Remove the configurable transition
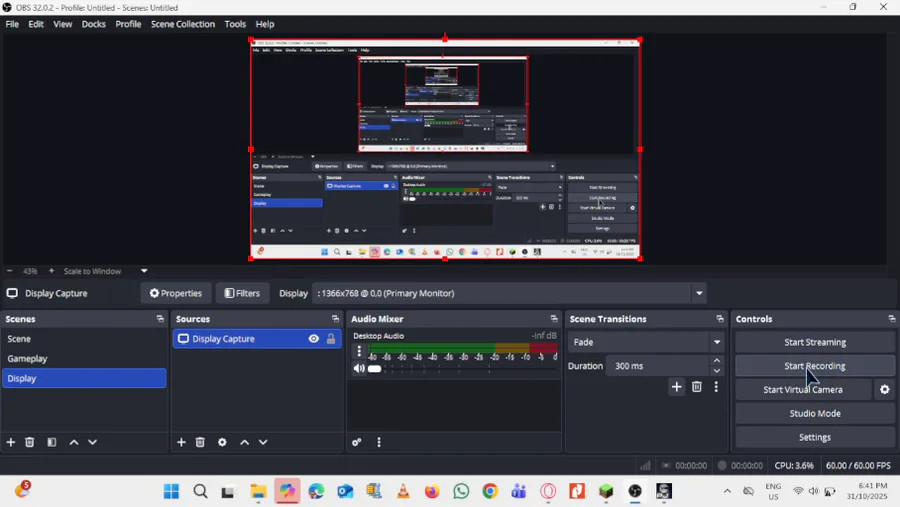 point(697,387)
